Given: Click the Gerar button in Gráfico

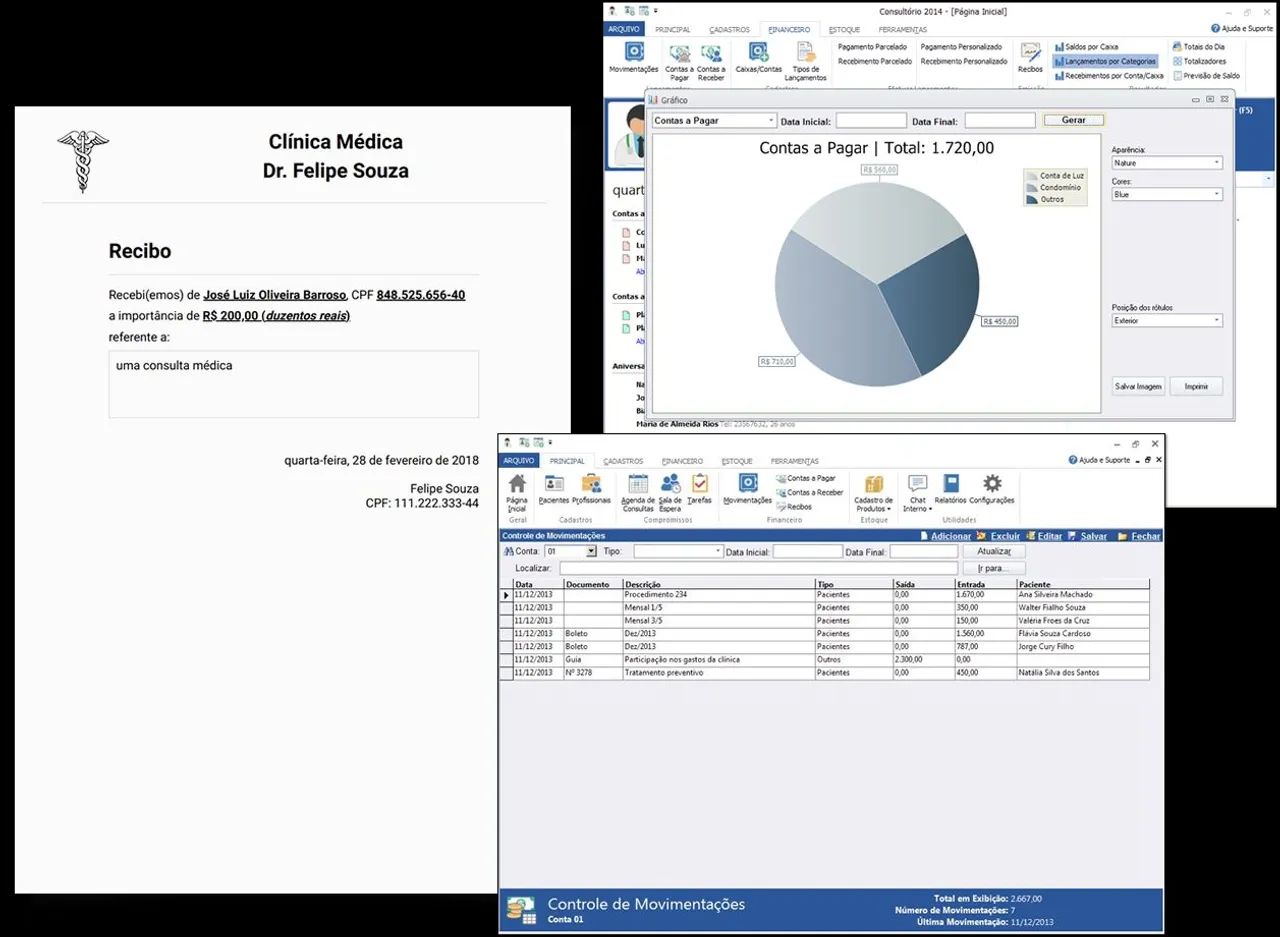Looking at the screenshot, I should [1074, 120].
